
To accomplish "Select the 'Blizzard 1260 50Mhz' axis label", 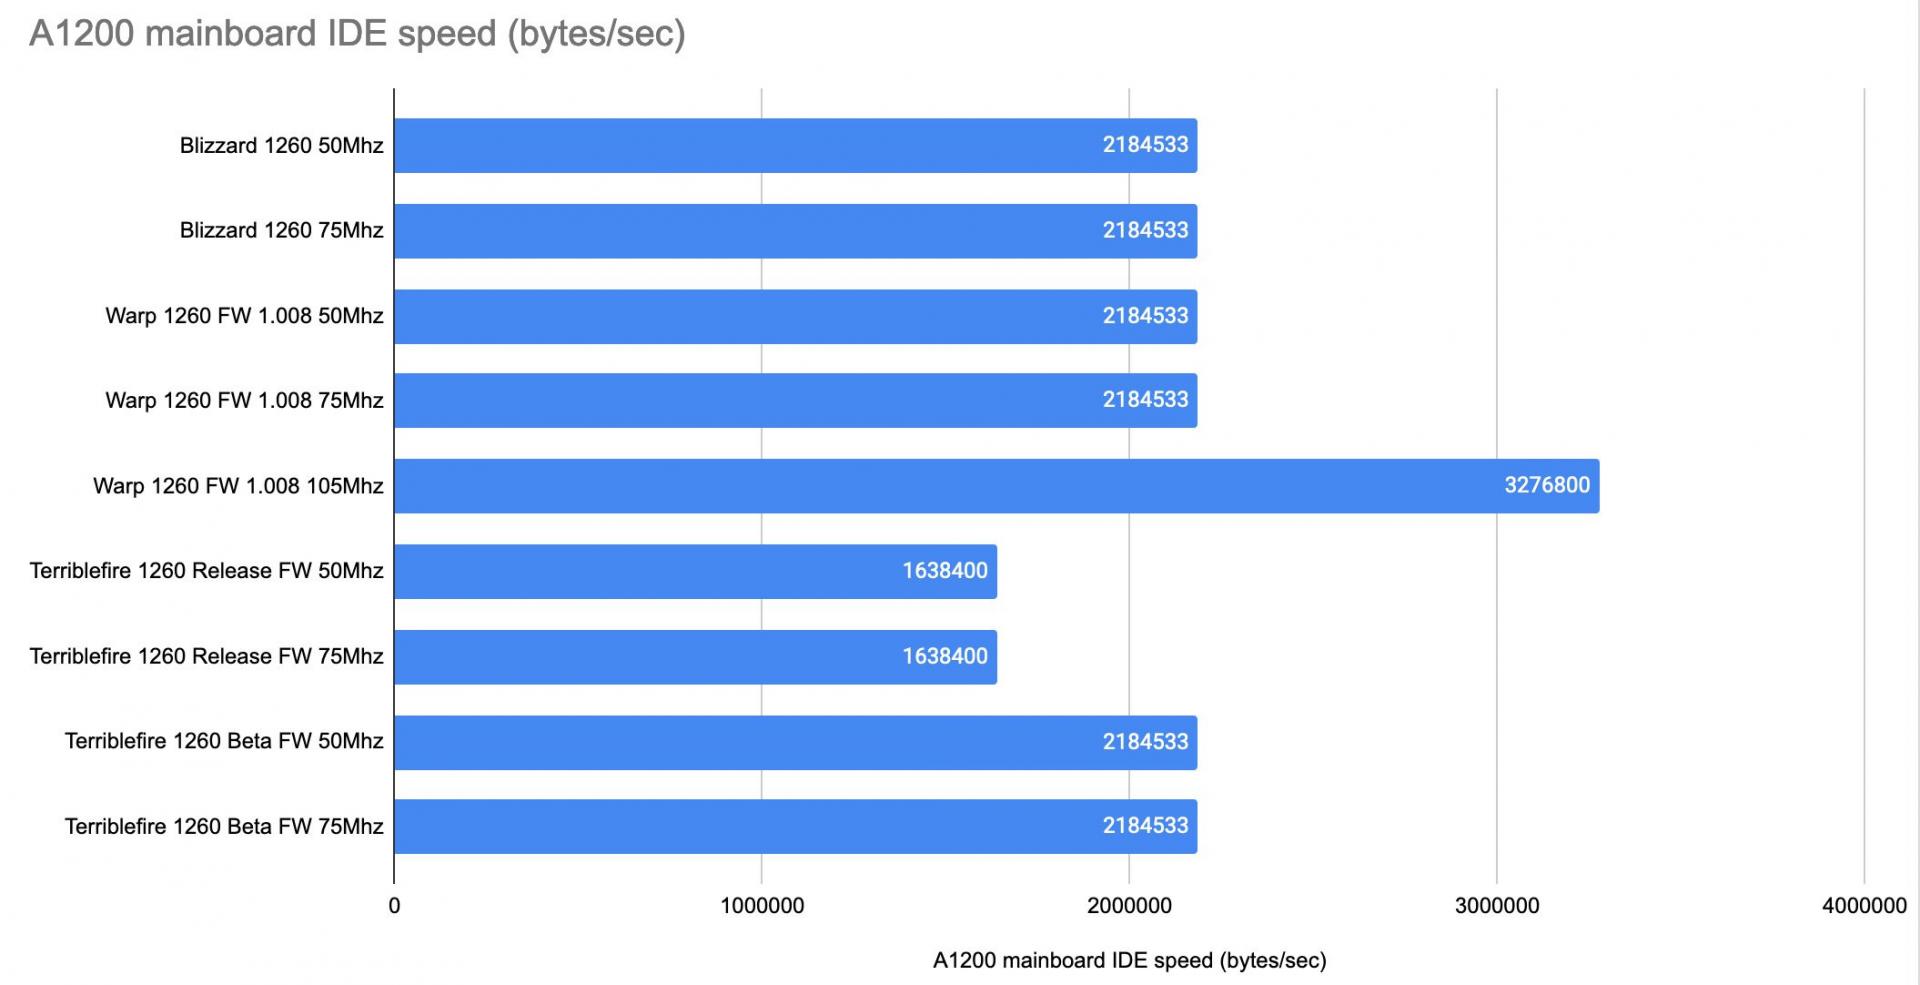I will coord(282,145).
